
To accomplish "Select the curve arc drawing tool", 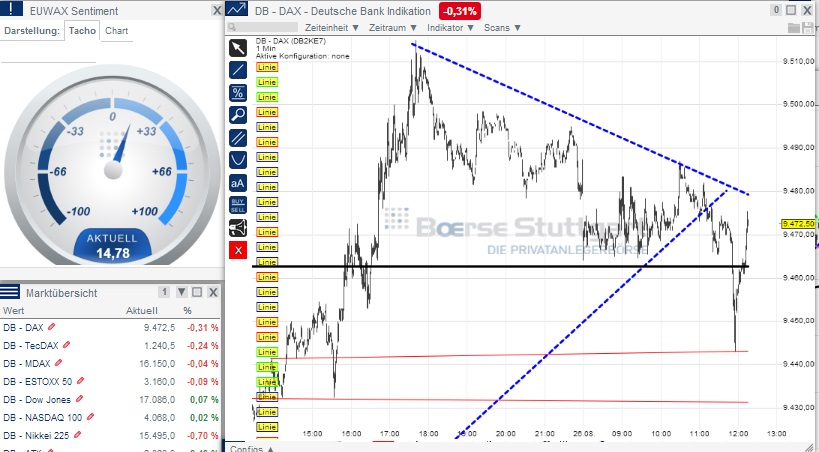I will pos(238,159).
